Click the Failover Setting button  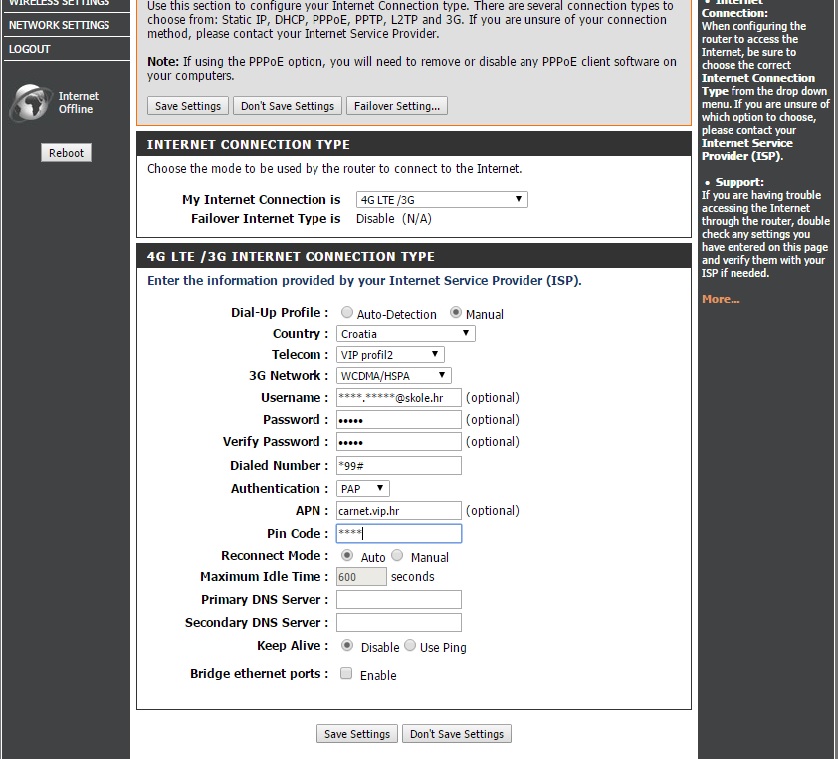tap(397, 106)
